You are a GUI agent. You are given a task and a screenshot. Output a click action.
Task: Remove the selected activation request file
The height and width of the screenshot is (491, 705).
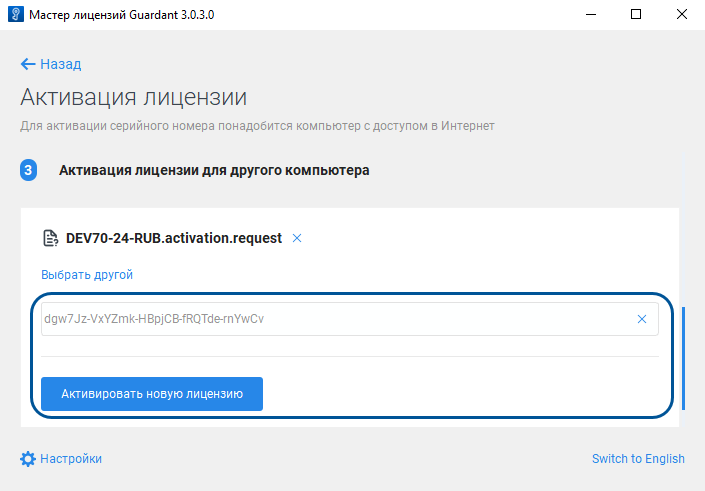click(x=297, y=238)
